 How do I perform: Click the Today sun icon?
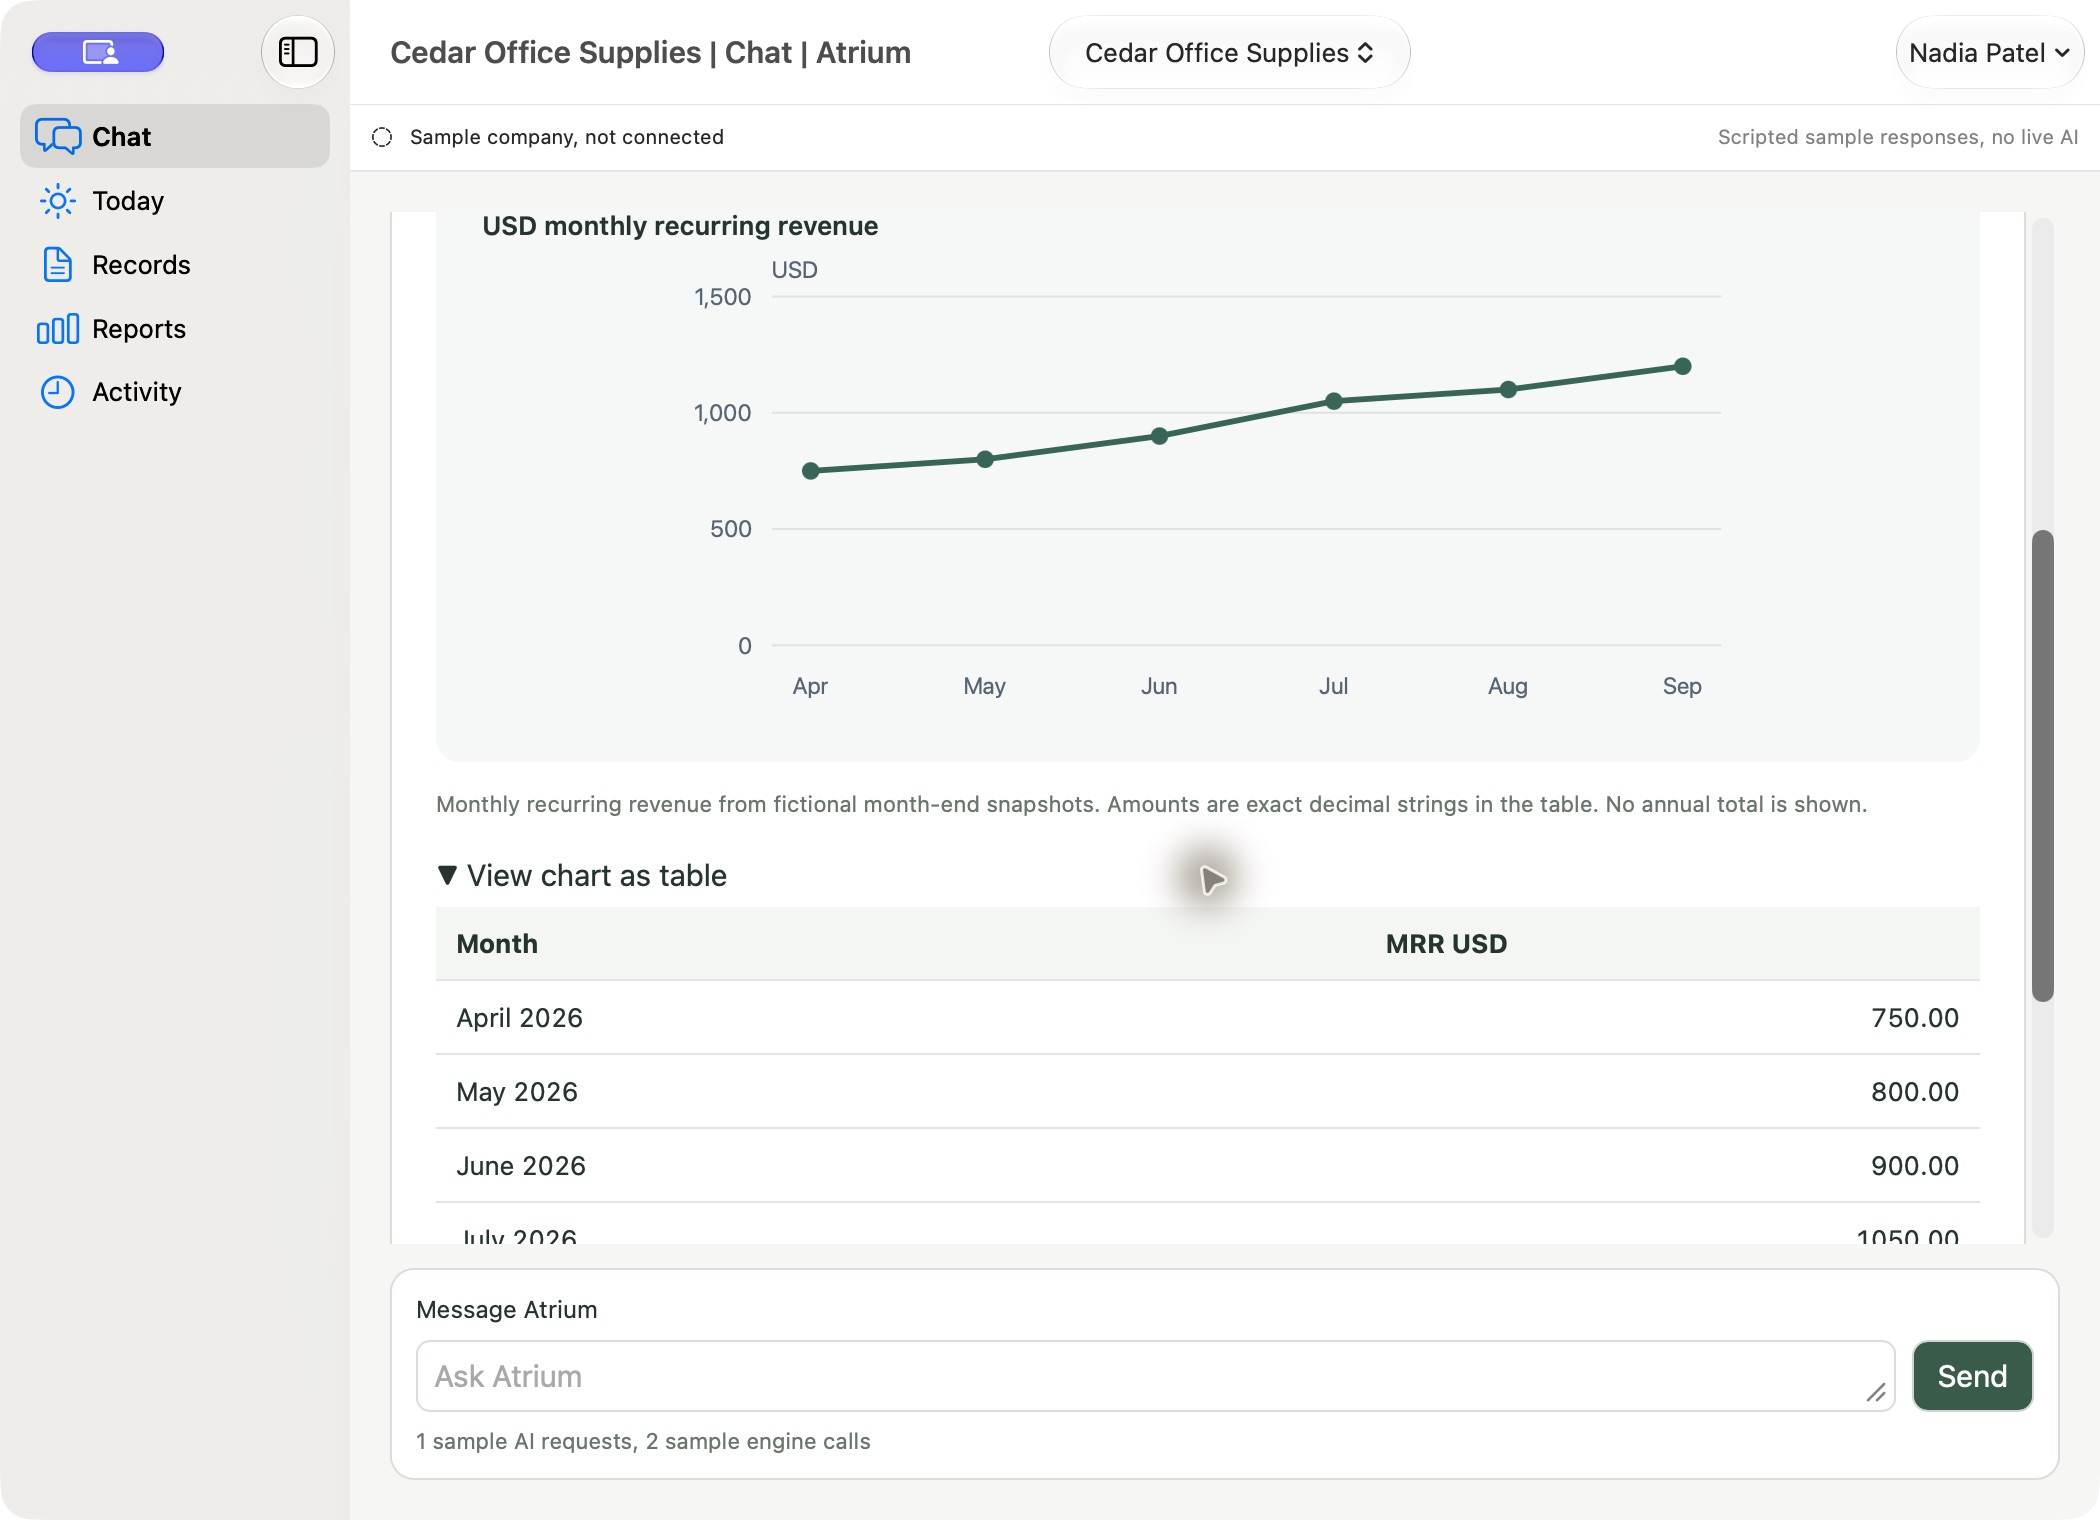pos(58,201)
